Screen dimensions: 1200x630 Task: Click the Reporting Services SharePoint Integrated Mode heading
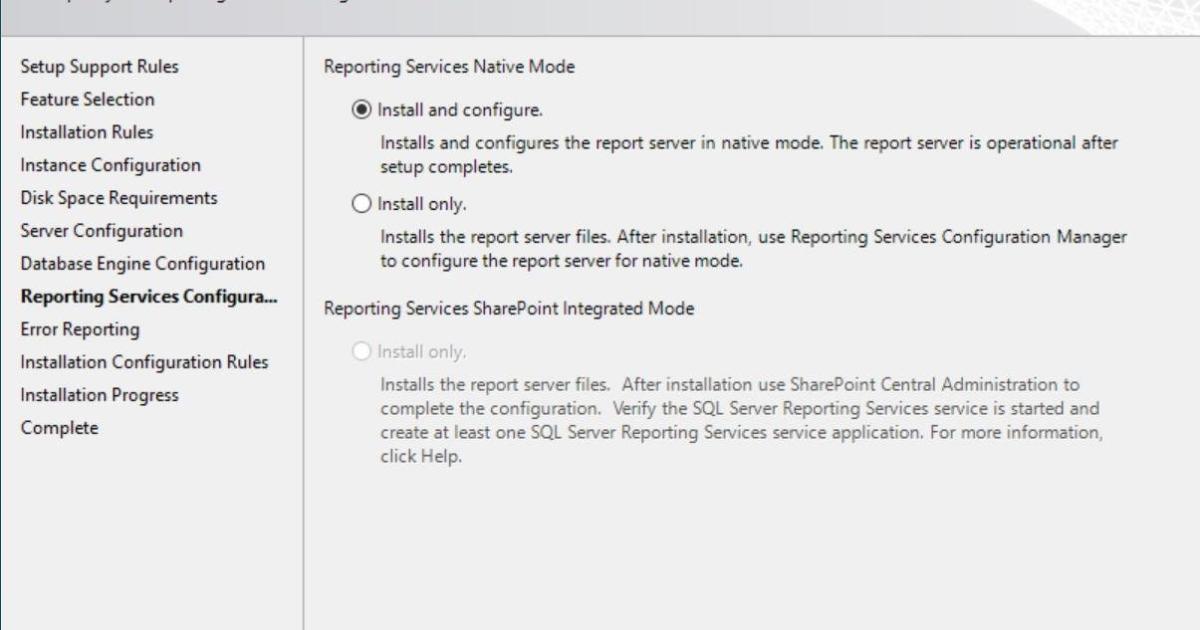tap(509, 309)
